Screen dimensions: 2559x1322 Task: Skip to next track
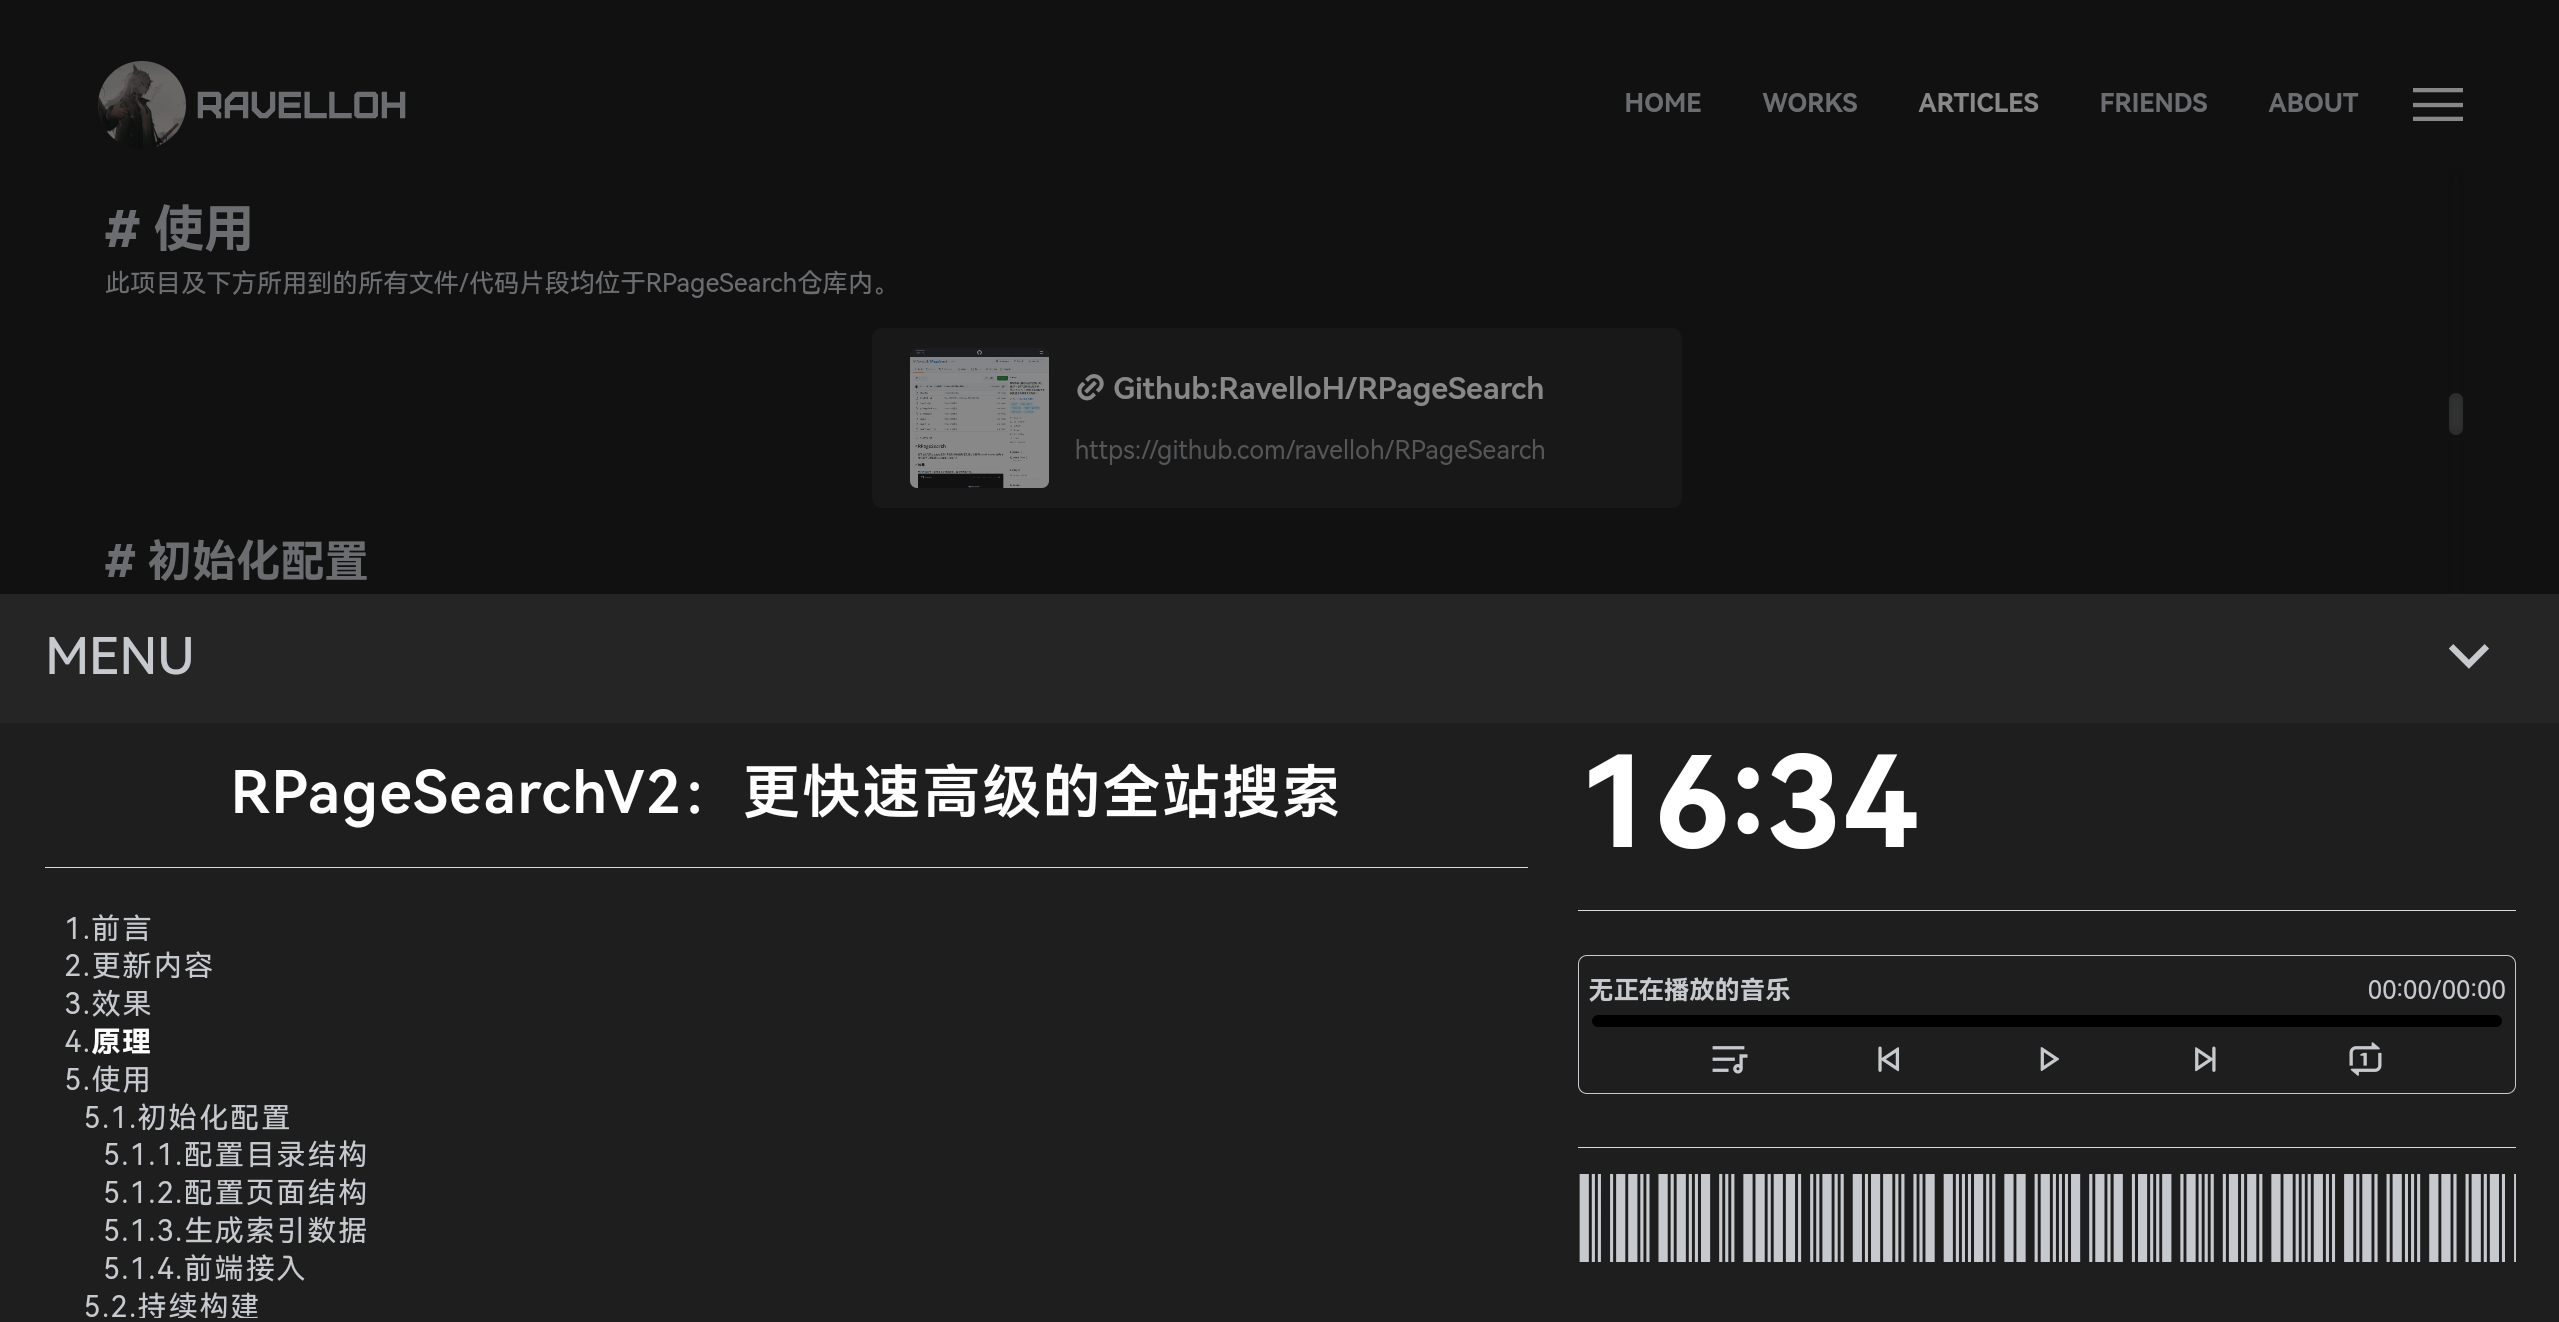(2205, 1059)
